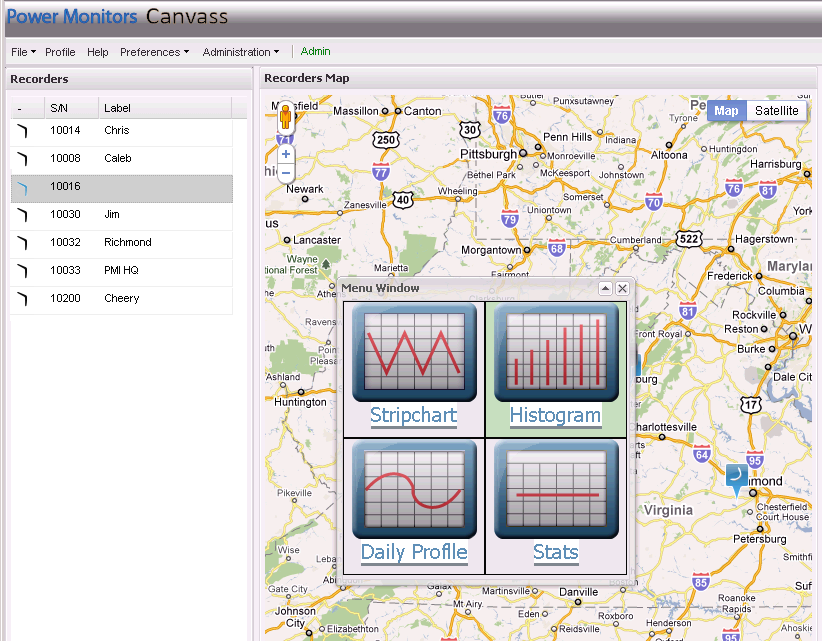Open the File menu
The height and width of the screenshot is (641, 822).
[21, 51]
